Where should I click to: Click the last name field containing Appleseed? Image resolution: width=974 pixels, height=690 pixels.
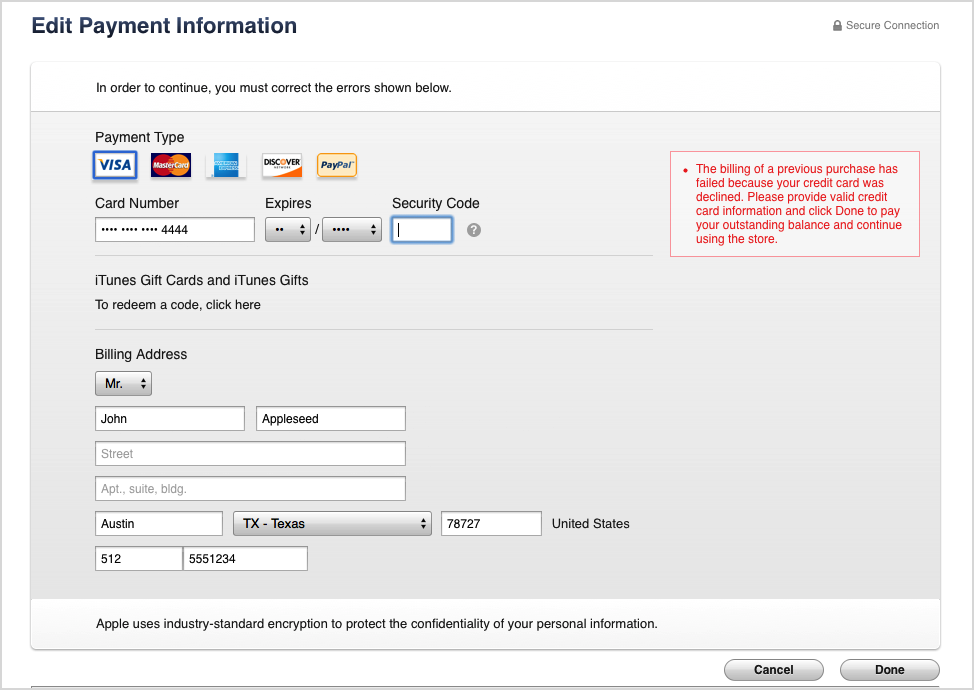331,419
